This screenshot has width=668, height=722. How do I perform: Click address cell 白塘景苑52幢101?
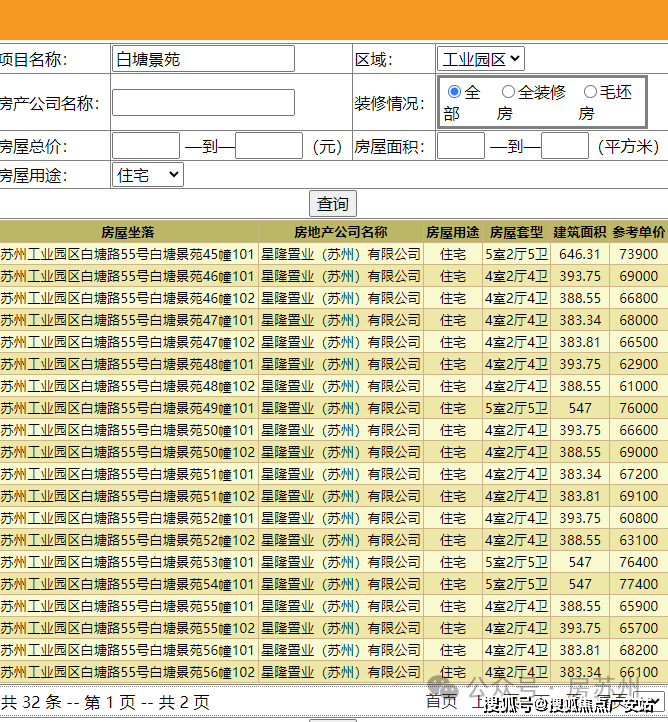pyautogui.click(x=128, y=518)
